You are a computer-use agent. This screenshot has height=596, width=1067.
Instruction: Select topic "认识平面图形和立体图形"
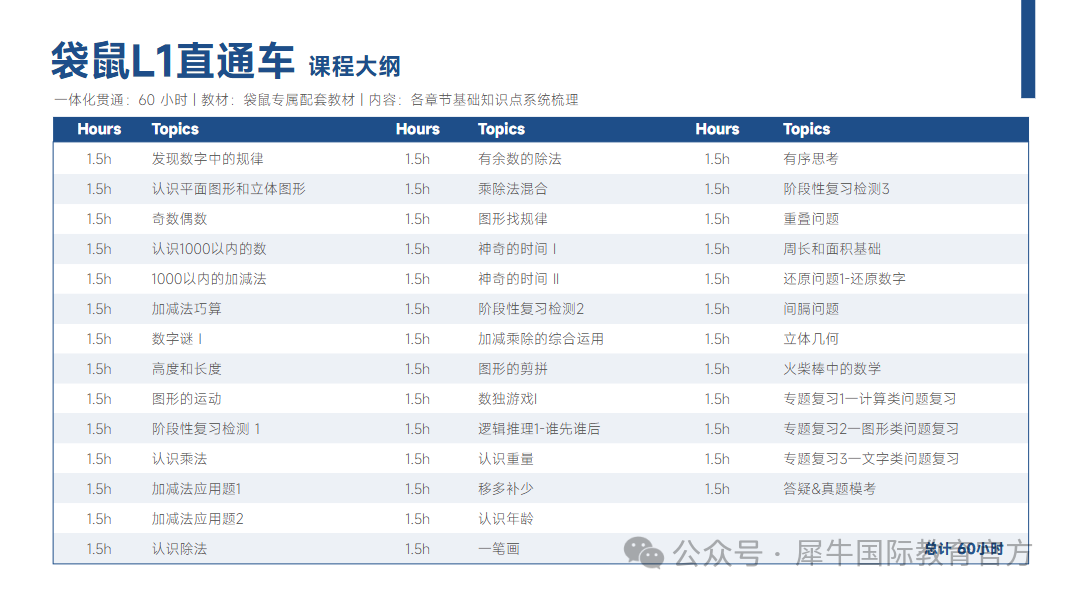pyautogui.click(x=229, y=189)
